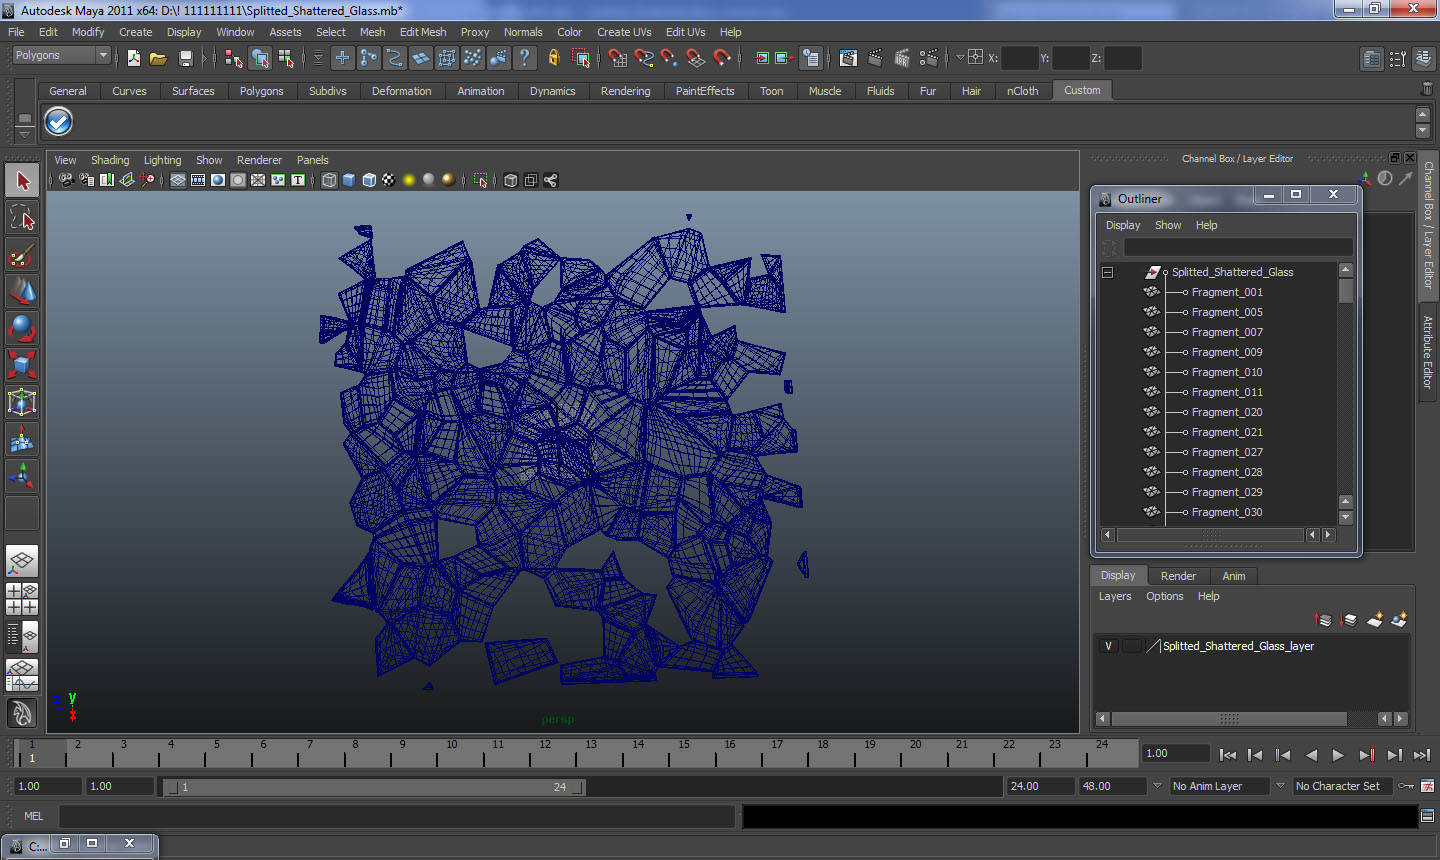Activate the Lasso select tool
The image size is (1440, 860).
click(x=22, y=218)
